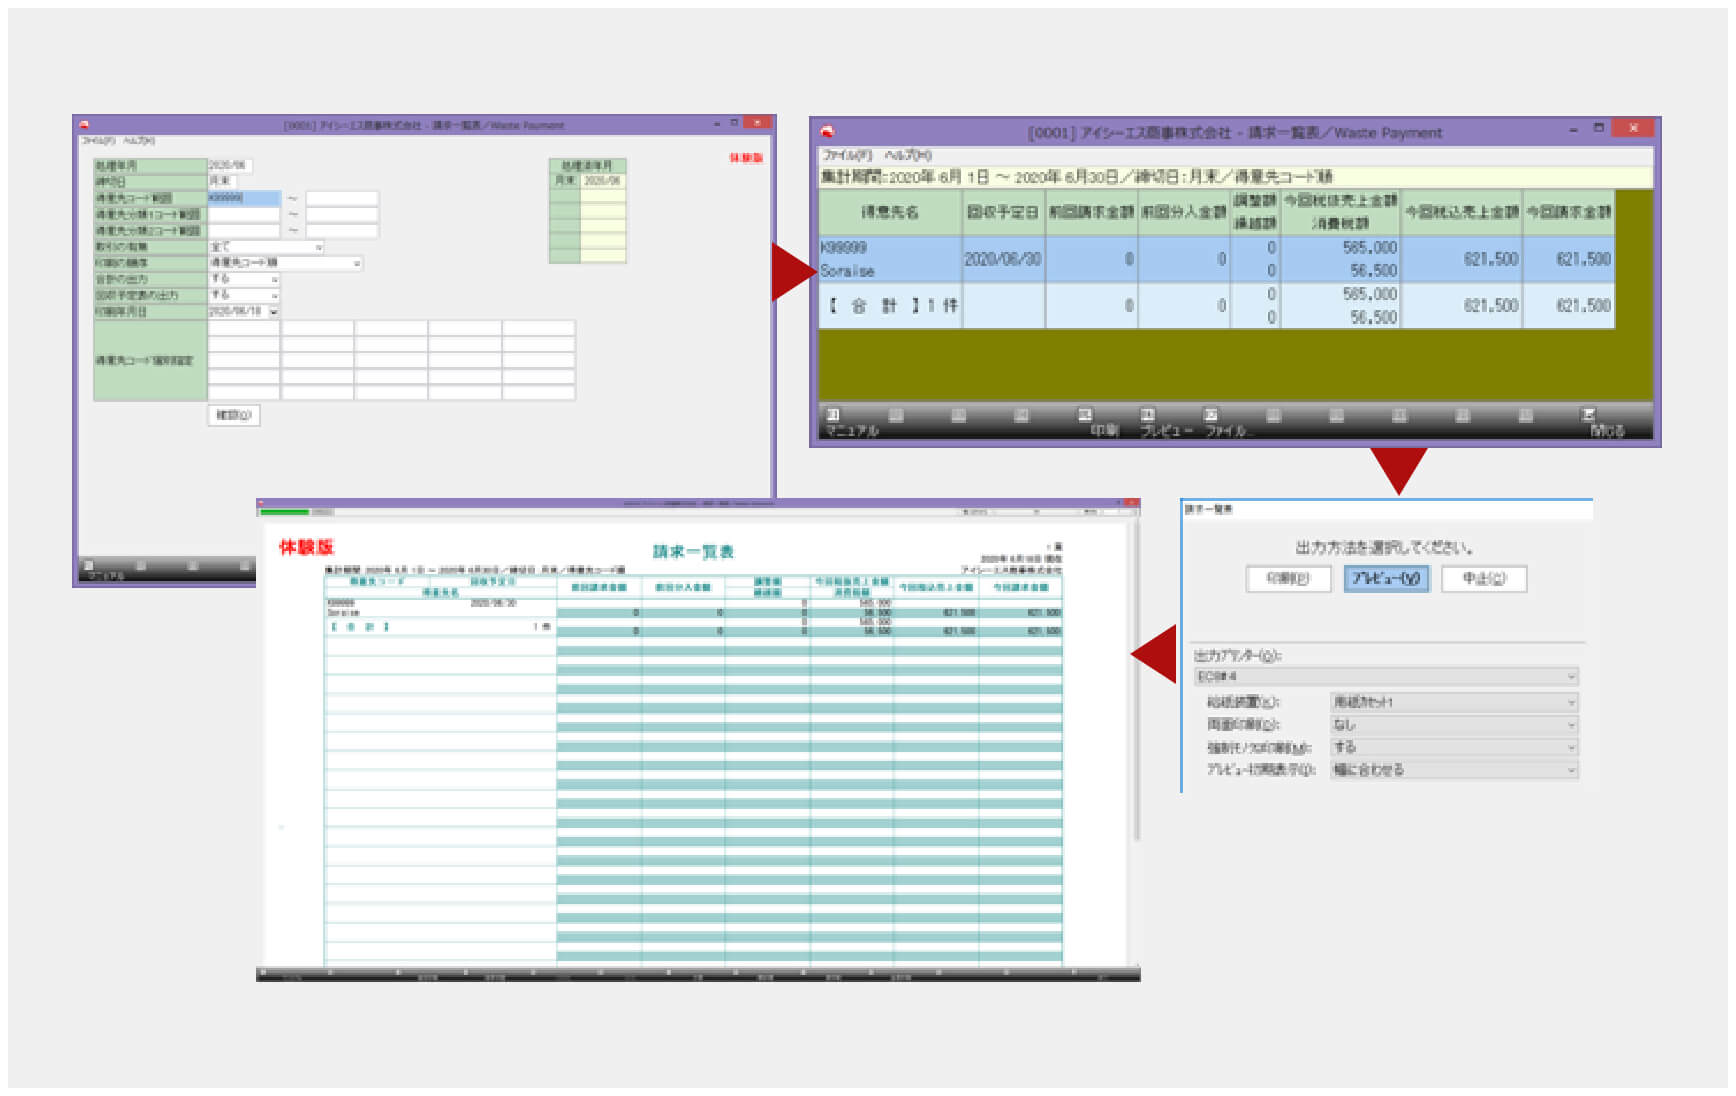This screenshot has height=1096, width=1736.
Task: Open the 印刷年月日 date dropdown showing 2020/06/18
Action: [x=244, y=312]
